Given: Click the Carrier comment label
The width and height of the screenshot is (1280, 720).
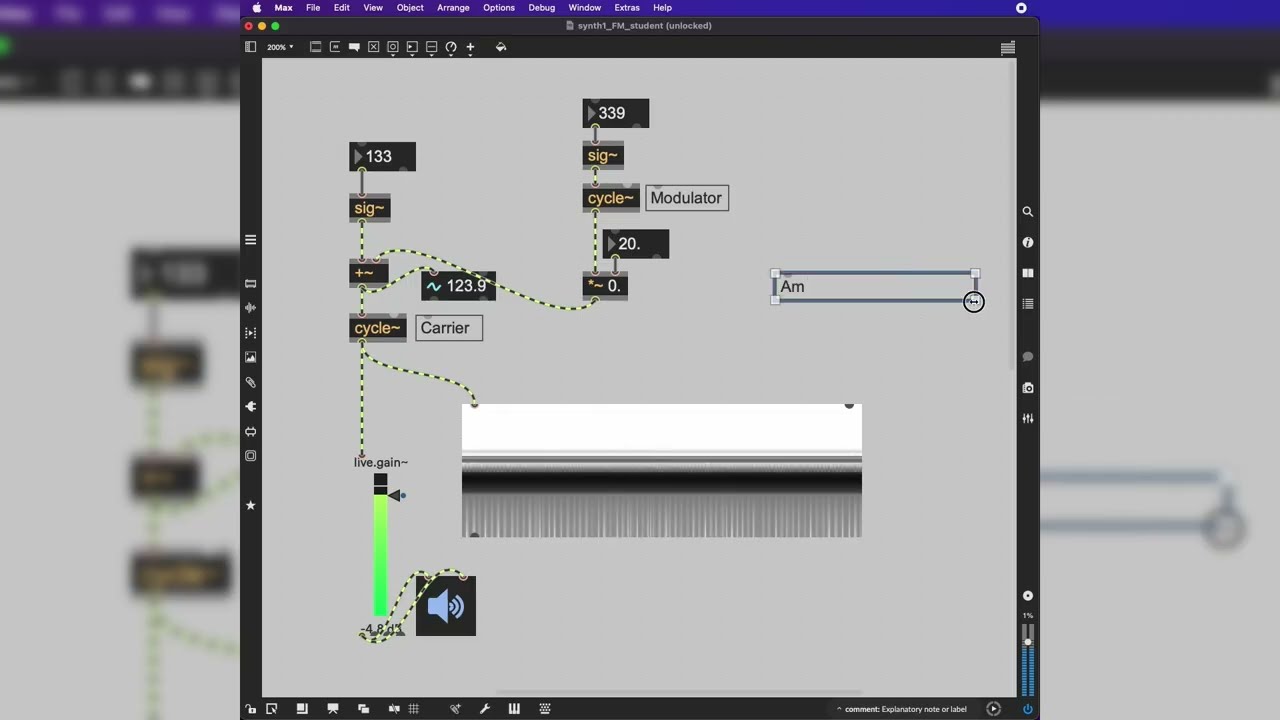Looking at the screenshot, I should point(449,328).
